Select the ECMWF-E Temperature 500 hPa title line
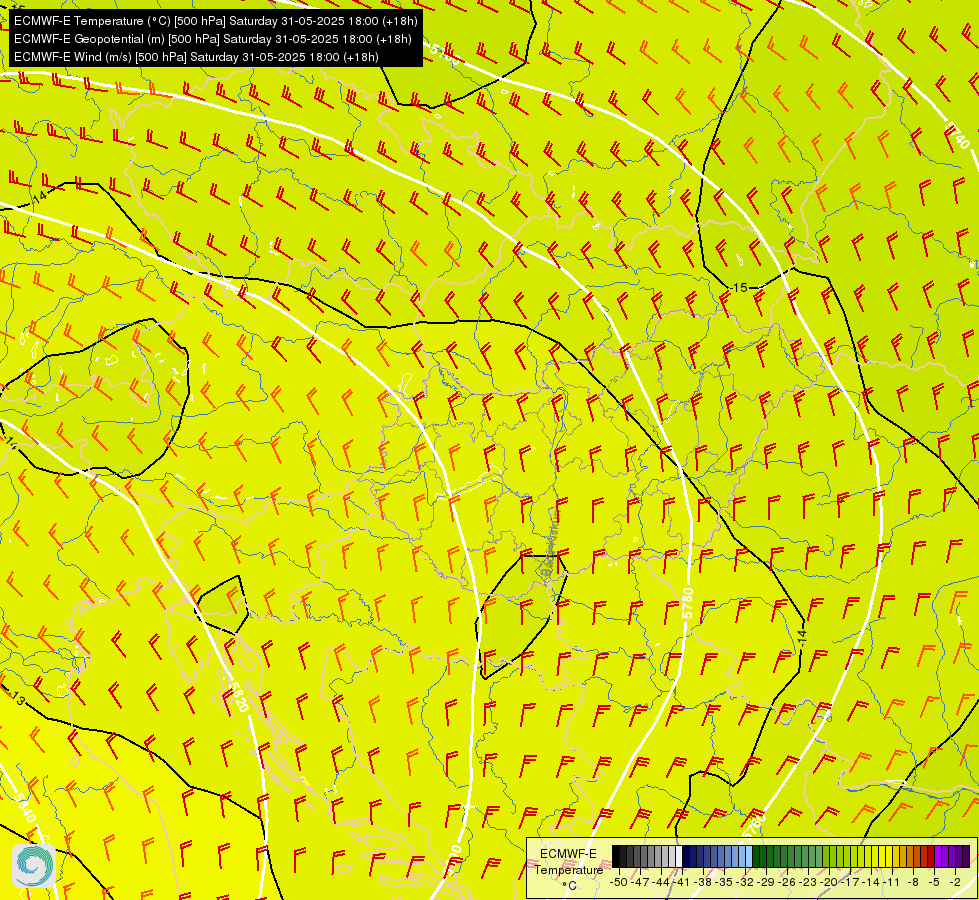 tap(215, 21)
